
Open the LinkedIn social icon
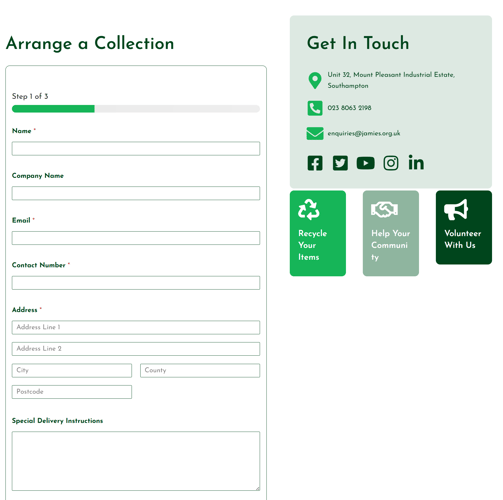(x=416, y=163)
